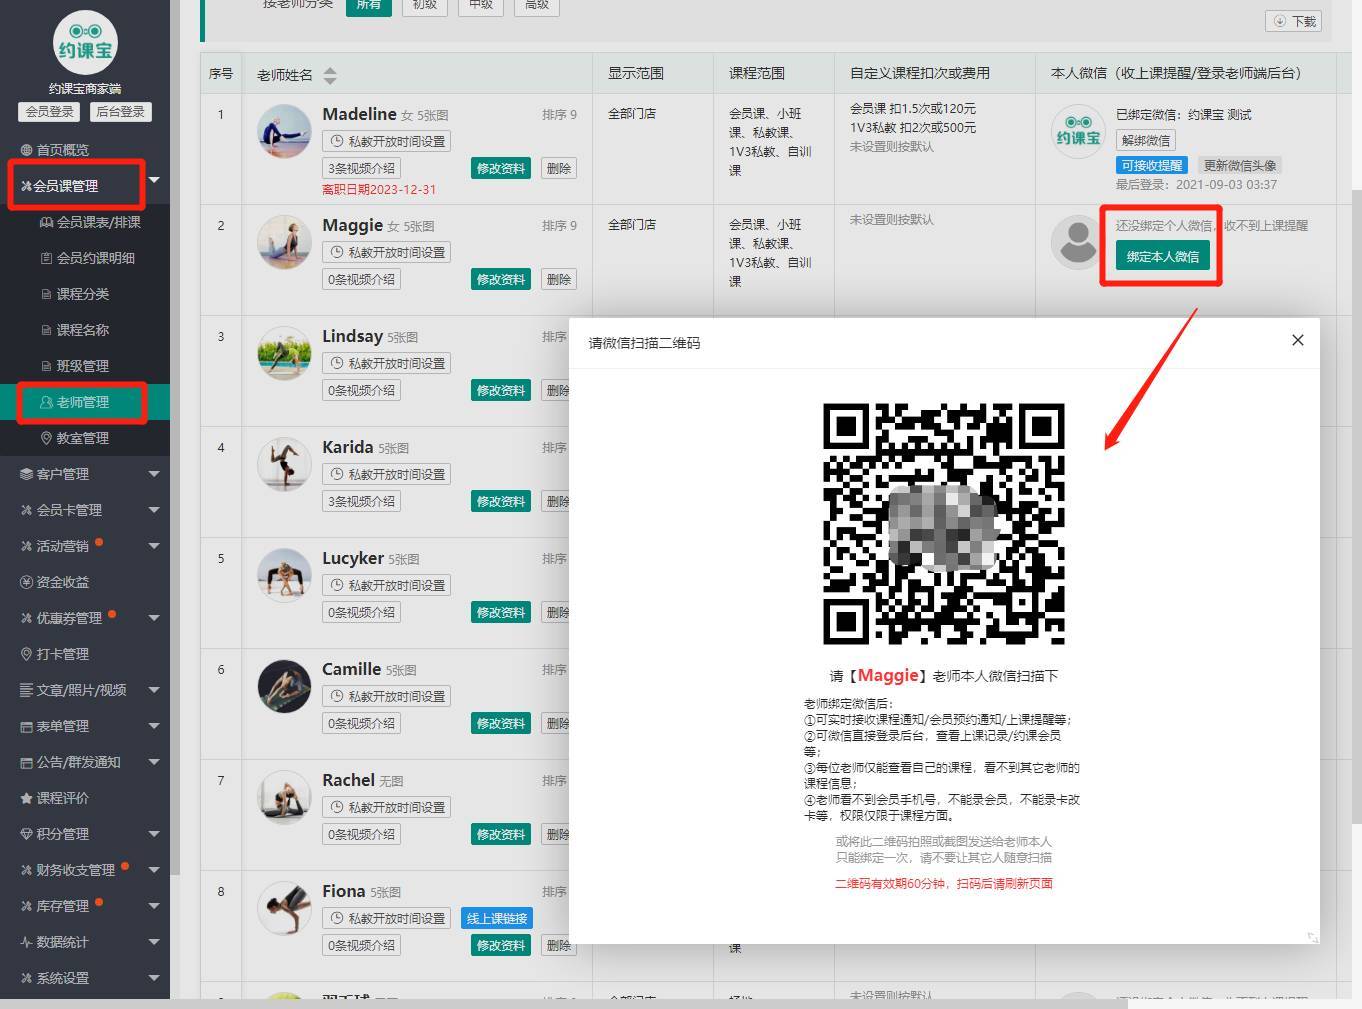Click 删除 for Maggie
1362x1009 pixels.
click(x=559, y=279)
